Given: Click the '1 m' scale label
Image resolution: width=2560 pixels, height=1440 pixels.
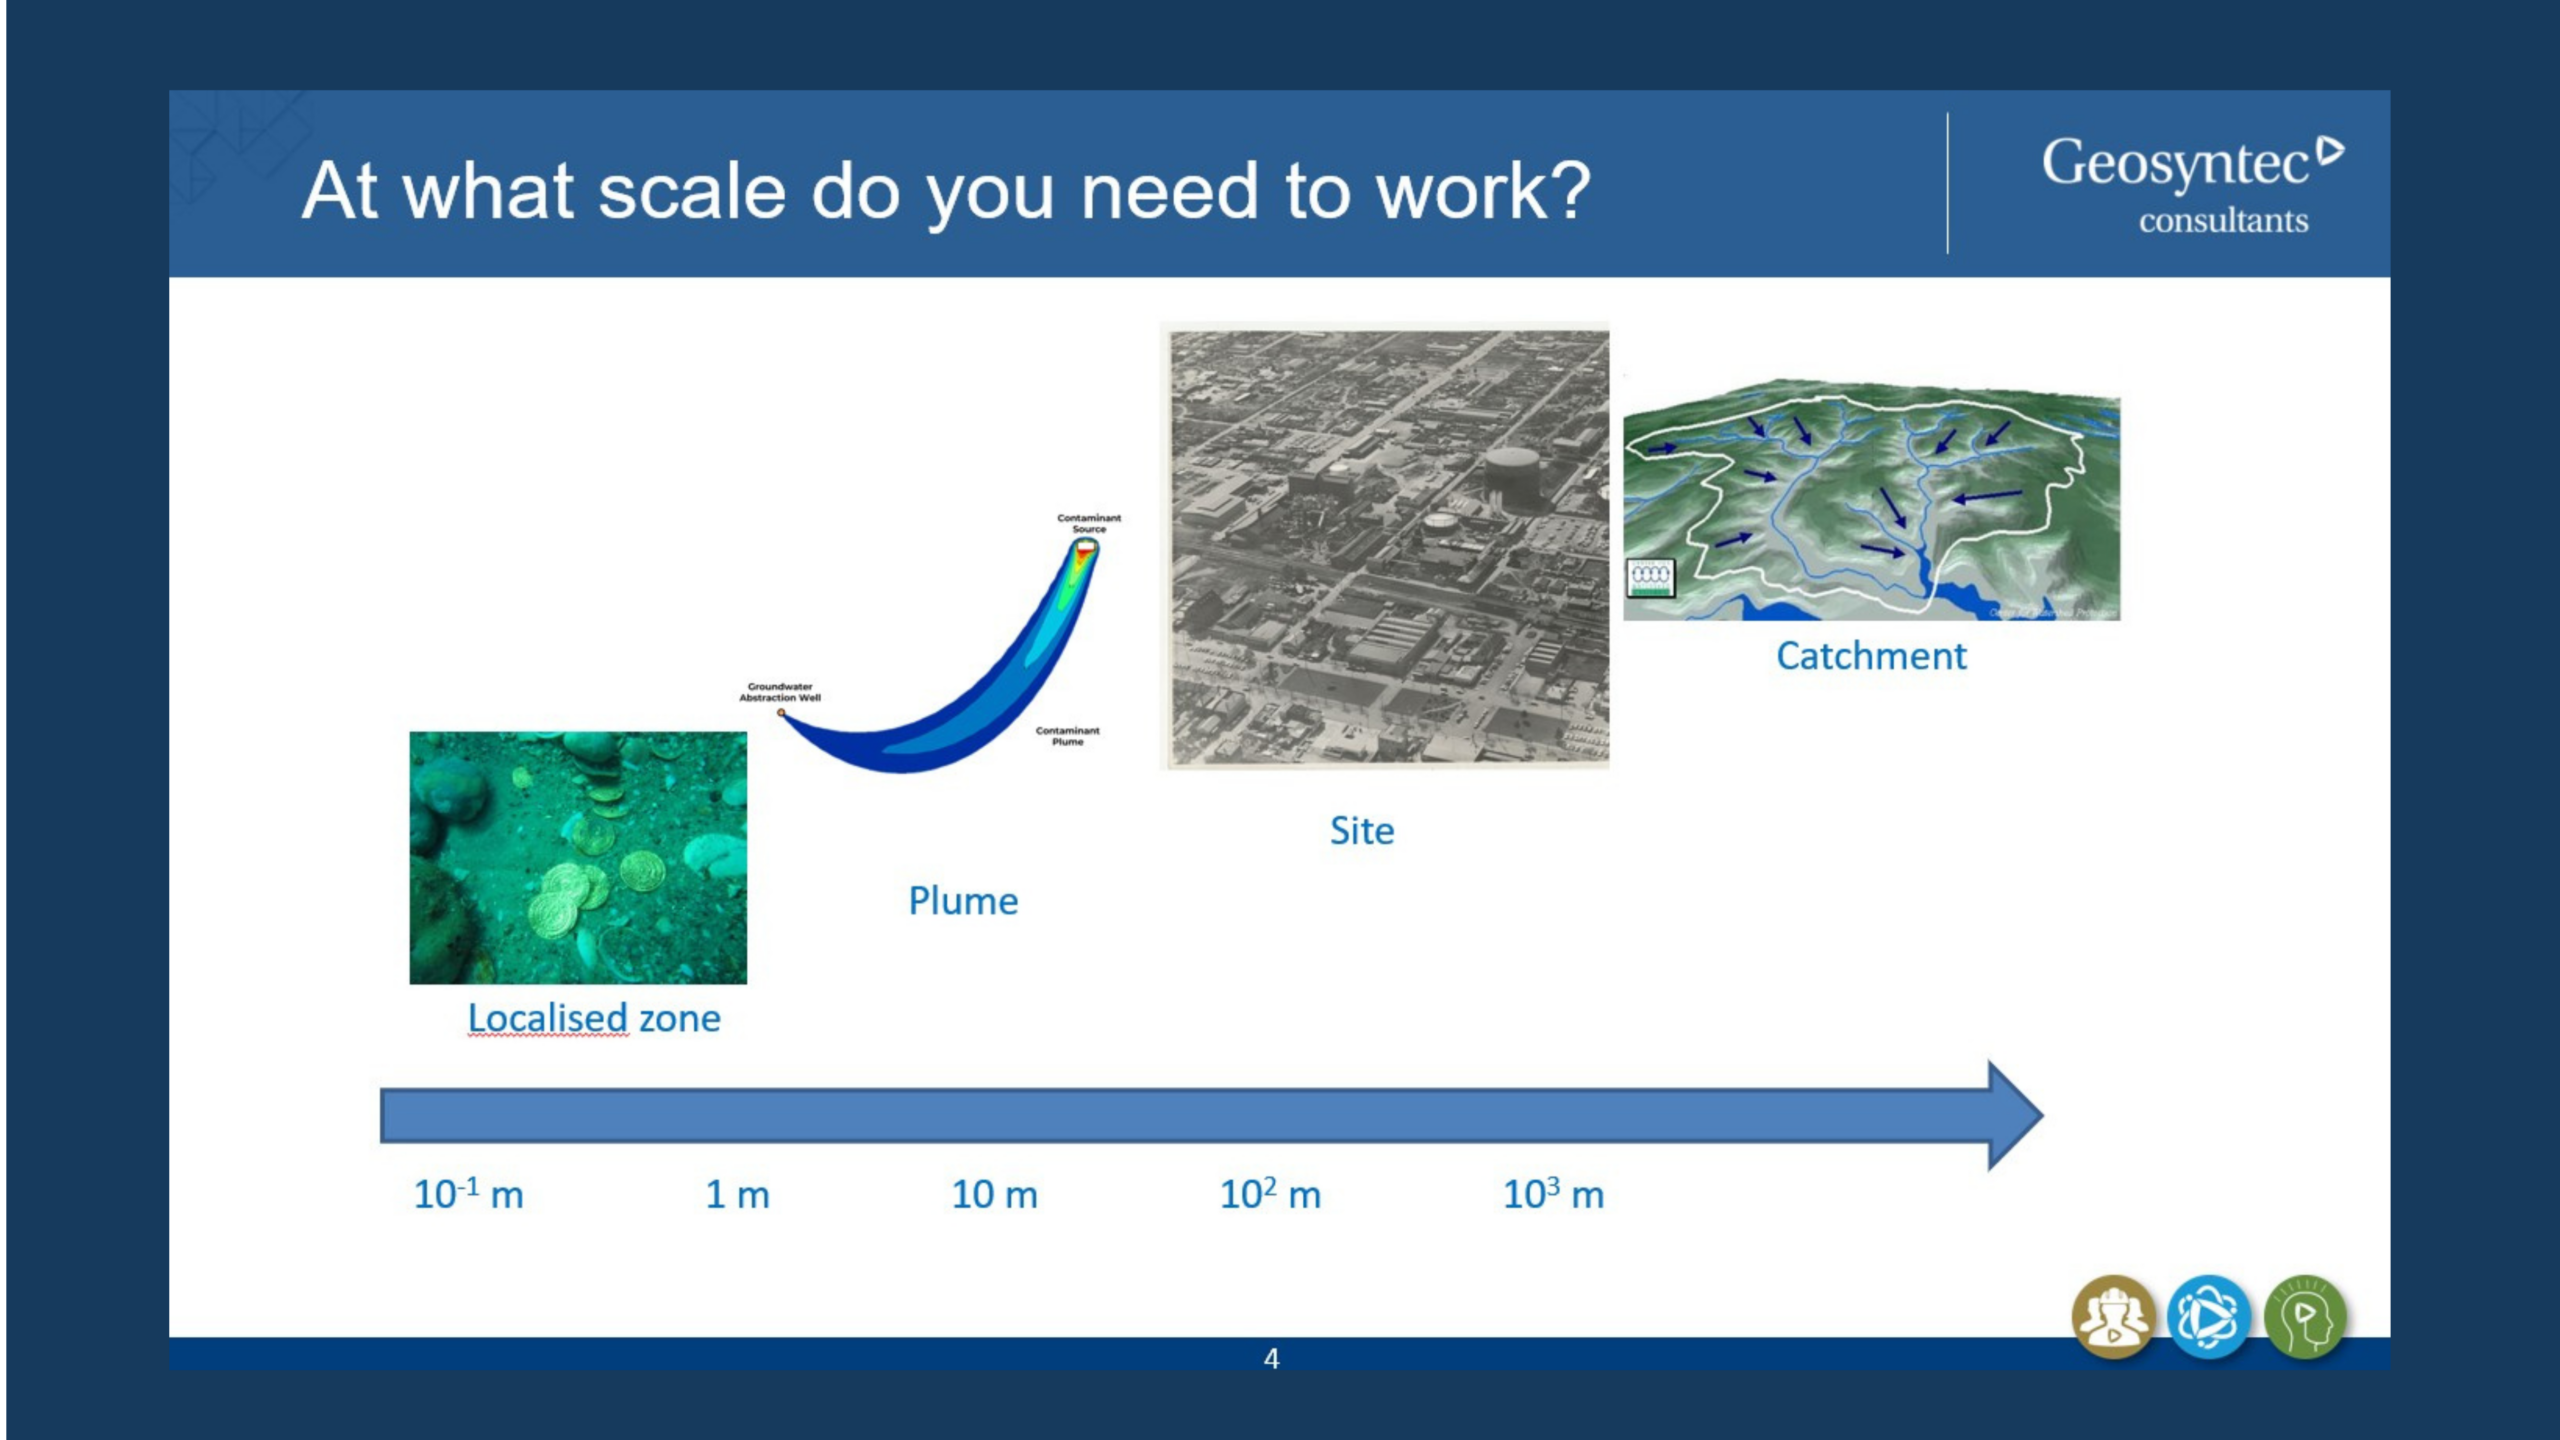Looking at the screenshot, I should [x=738, y=1194].
